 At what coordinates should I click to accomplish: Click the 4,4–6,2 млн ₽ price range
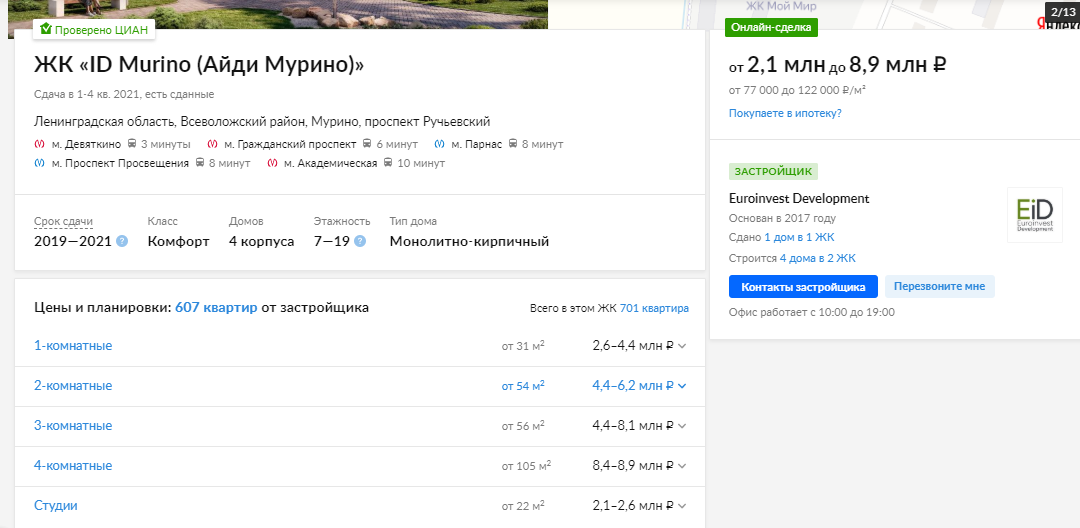[x=632, y=386]
